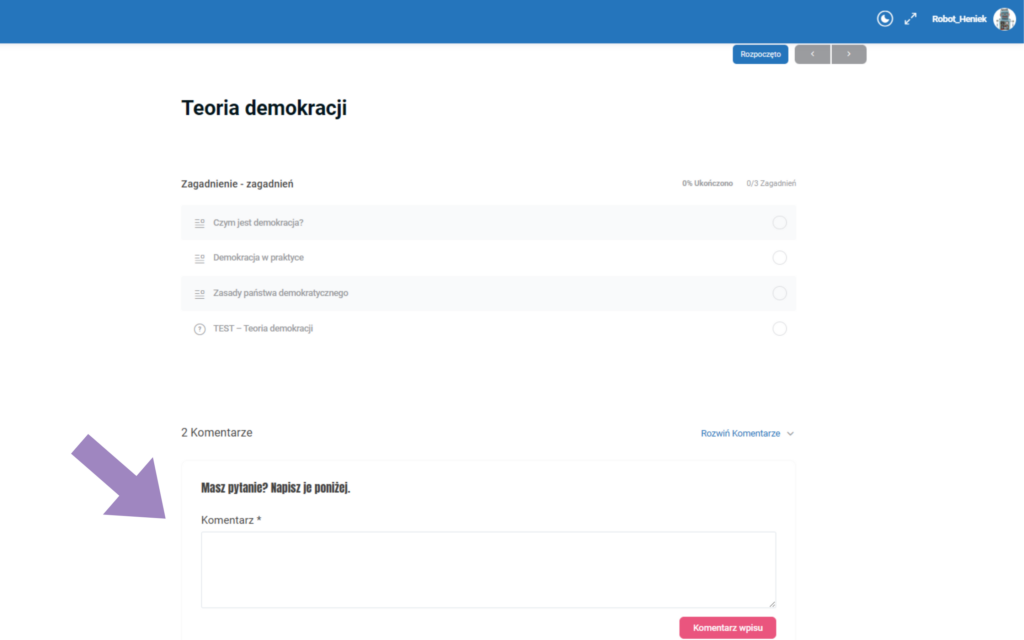
Task: Click lesson icon beside Demokracja w praktyce
Action: pos(199,258)
